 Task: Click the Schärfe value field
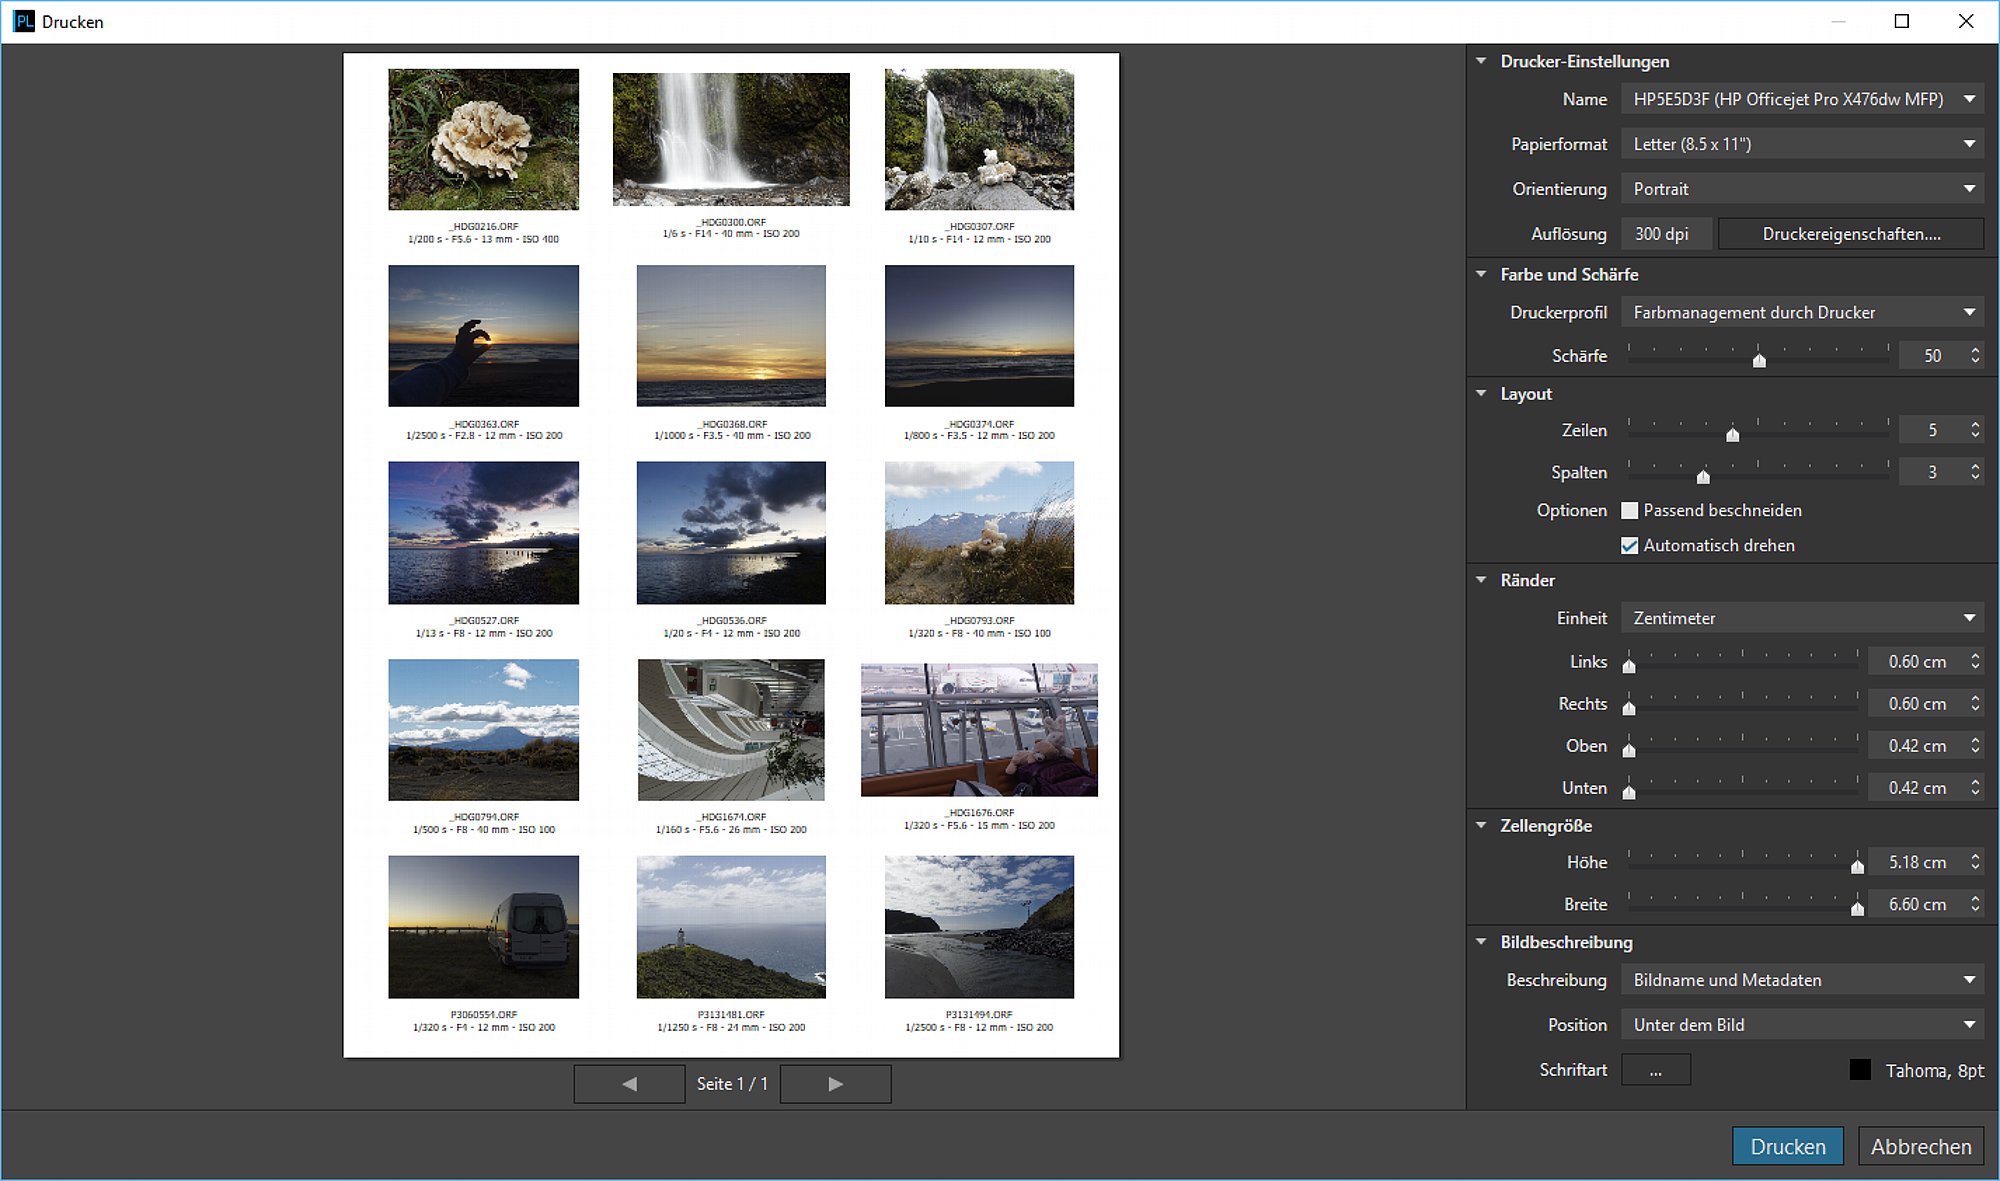pos(1932,356)
